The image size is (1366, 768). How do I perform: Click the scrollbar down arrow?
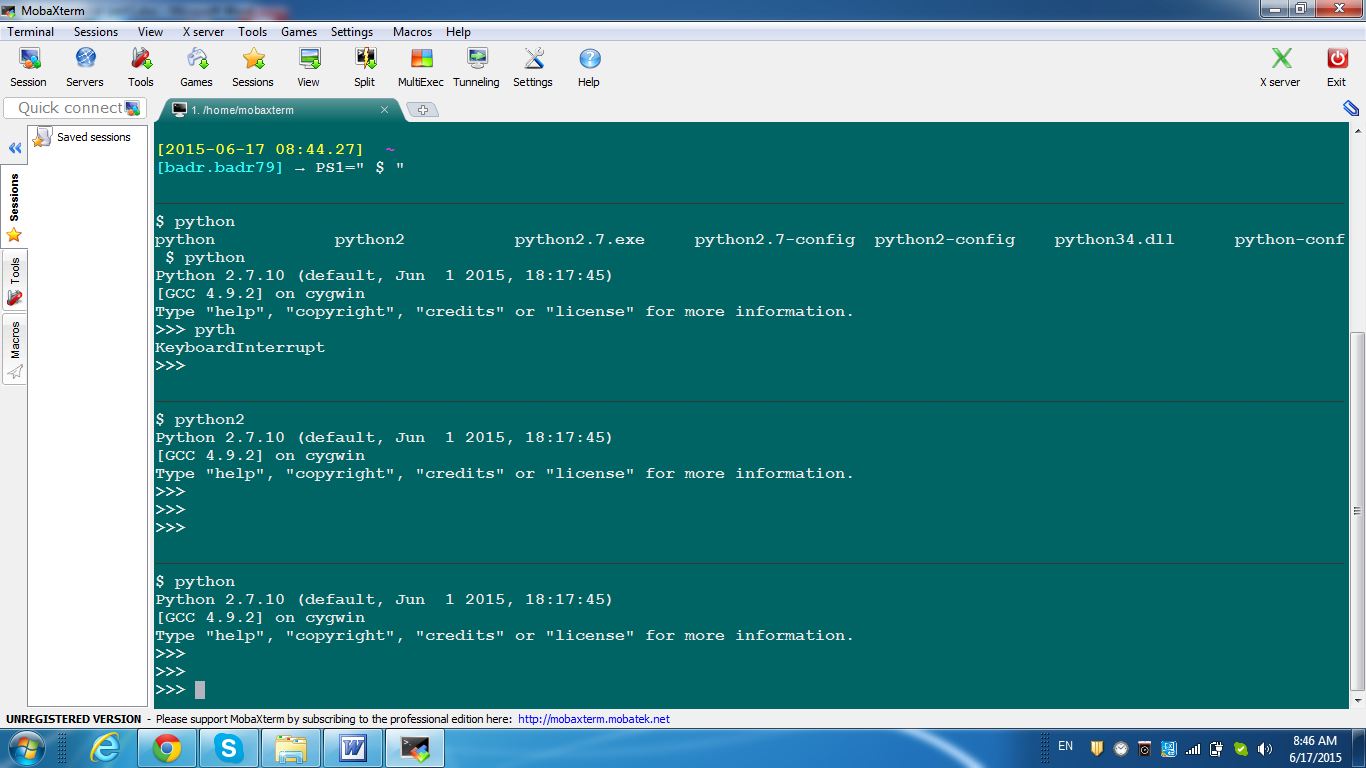[x=1357, y=701]
